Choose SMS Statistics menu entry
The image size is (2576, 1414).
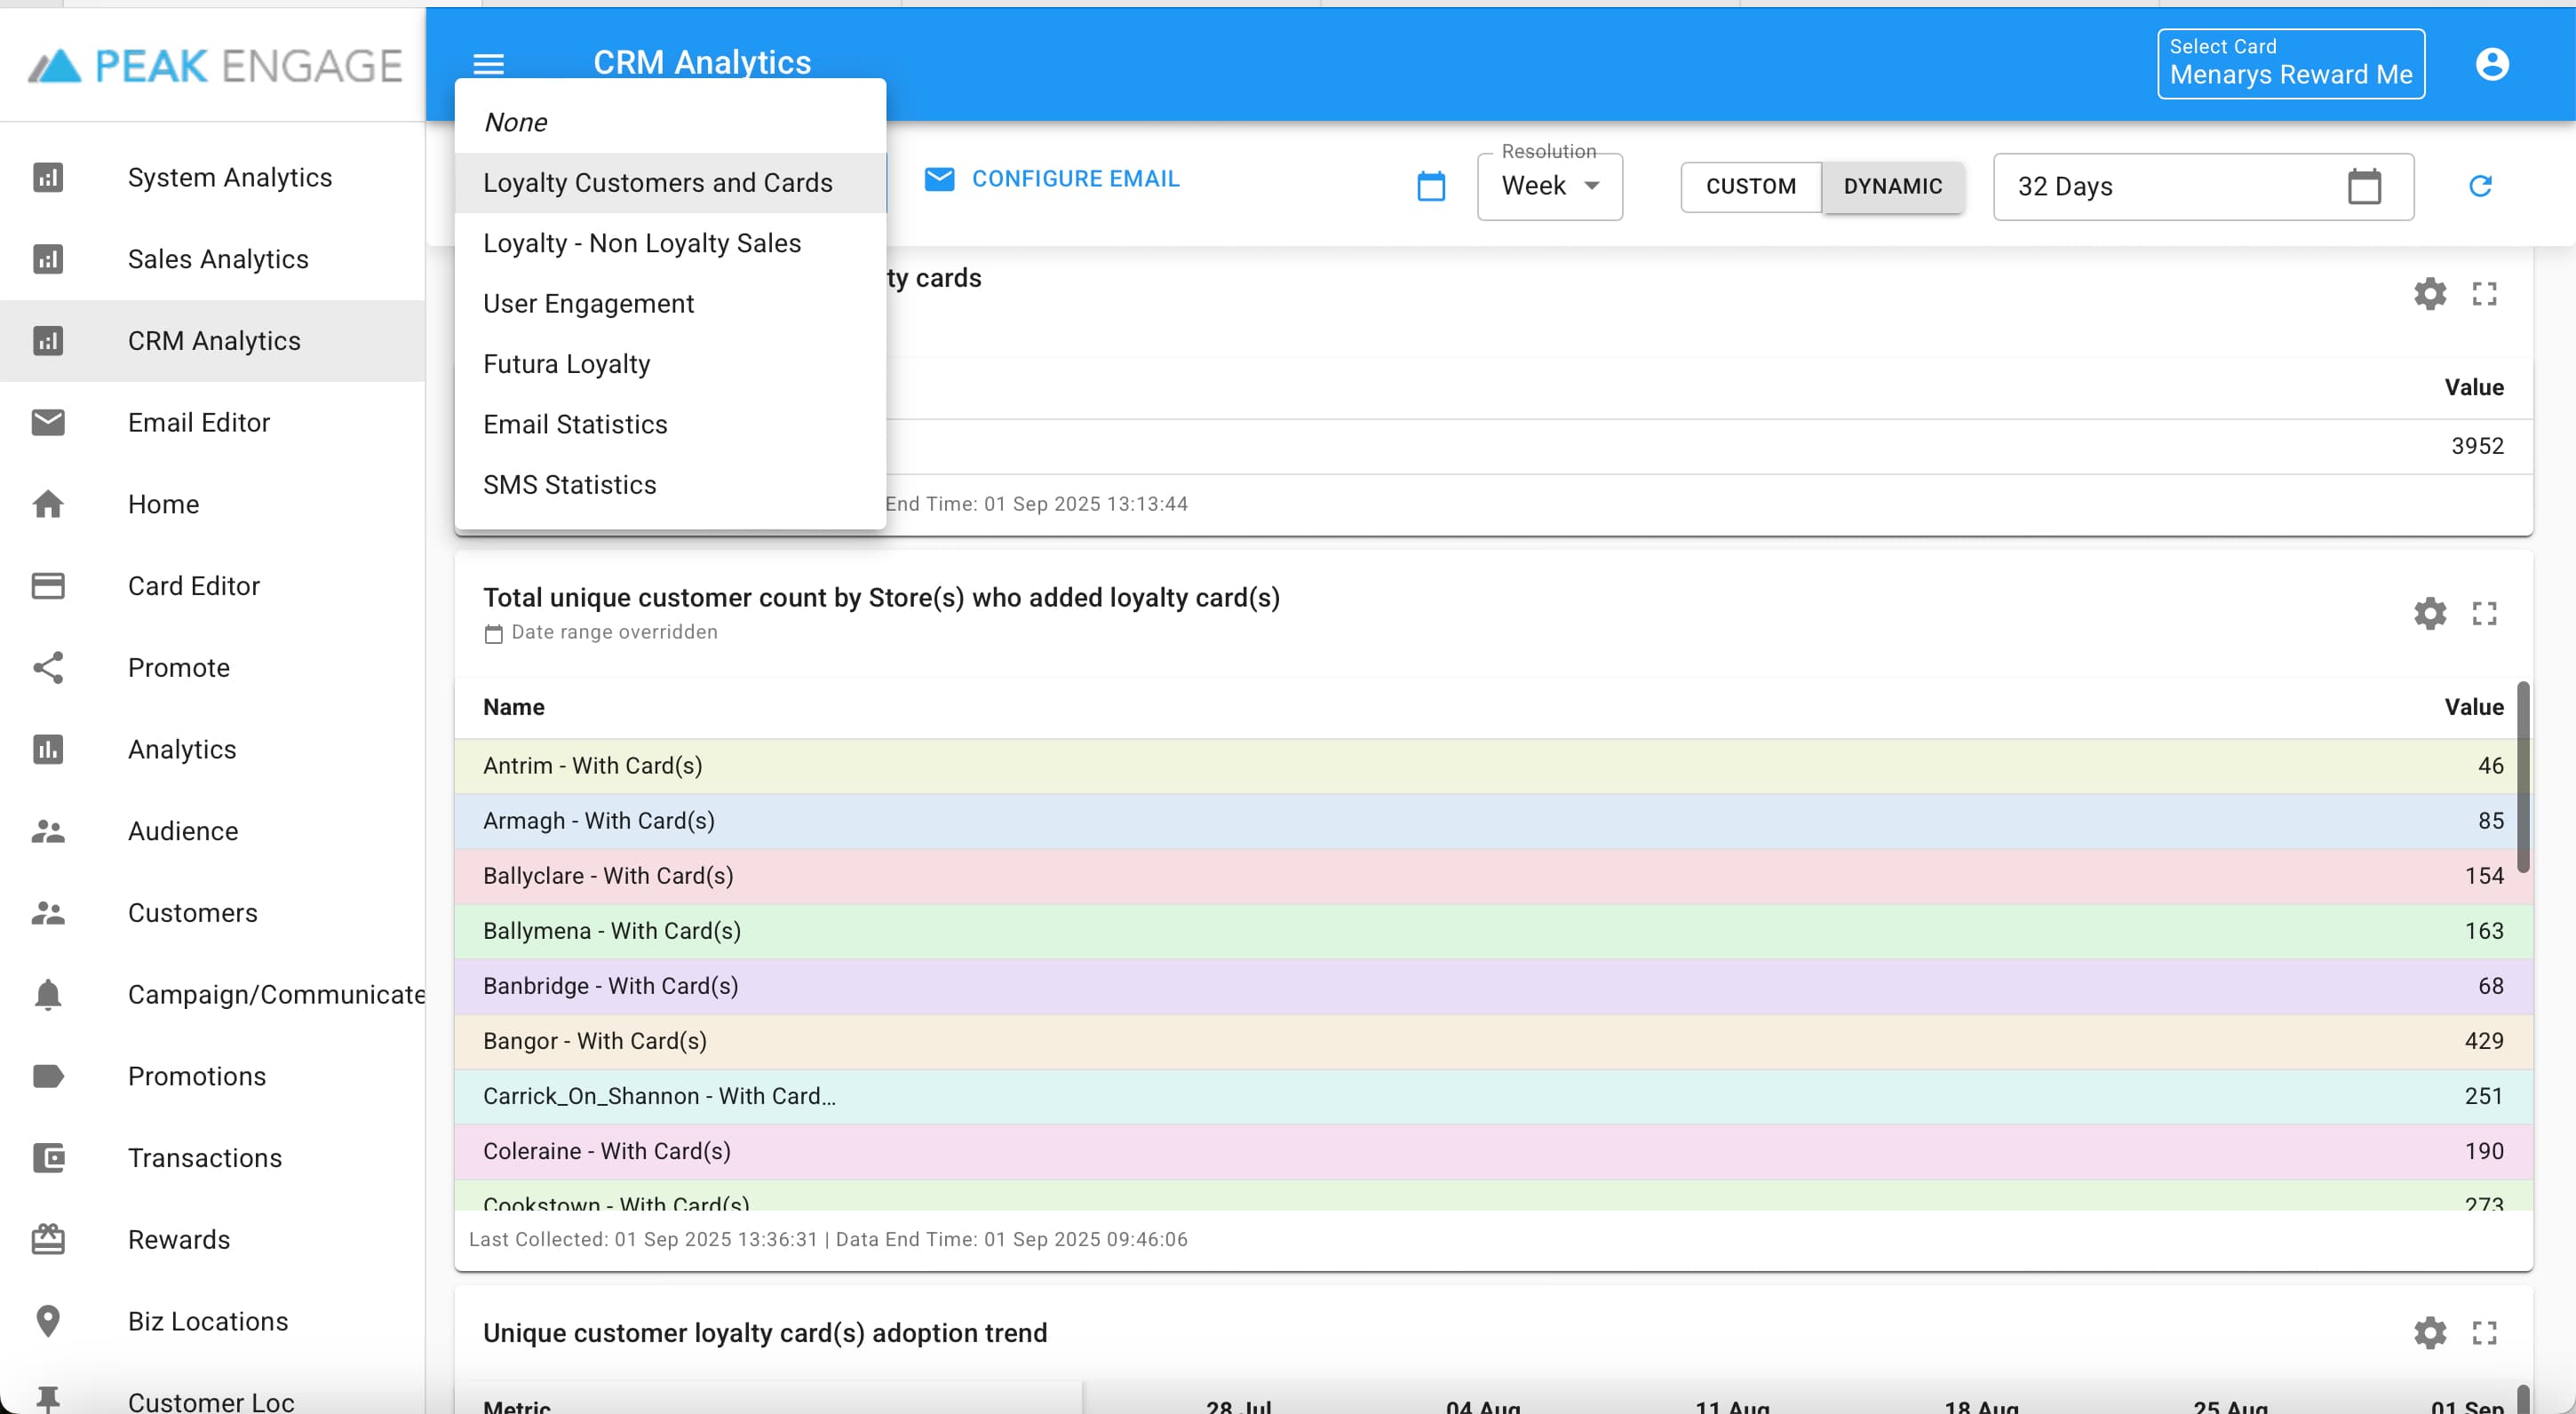tap(570, 484)
